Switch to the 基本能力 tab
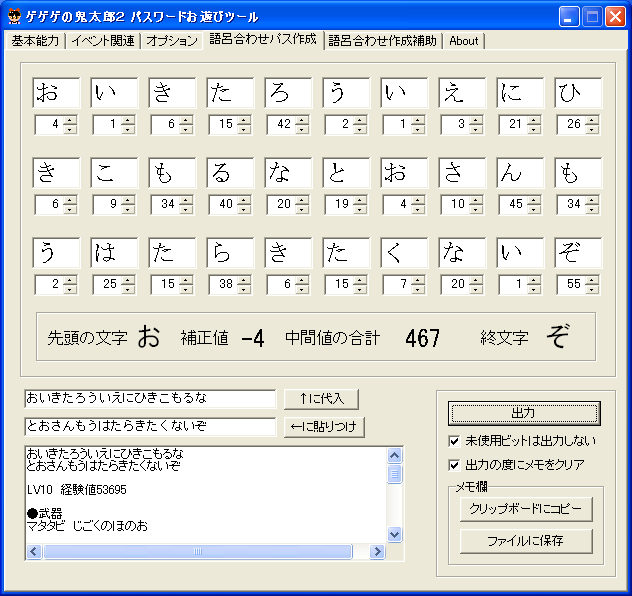Screen dimensions: 632x596 35,41
